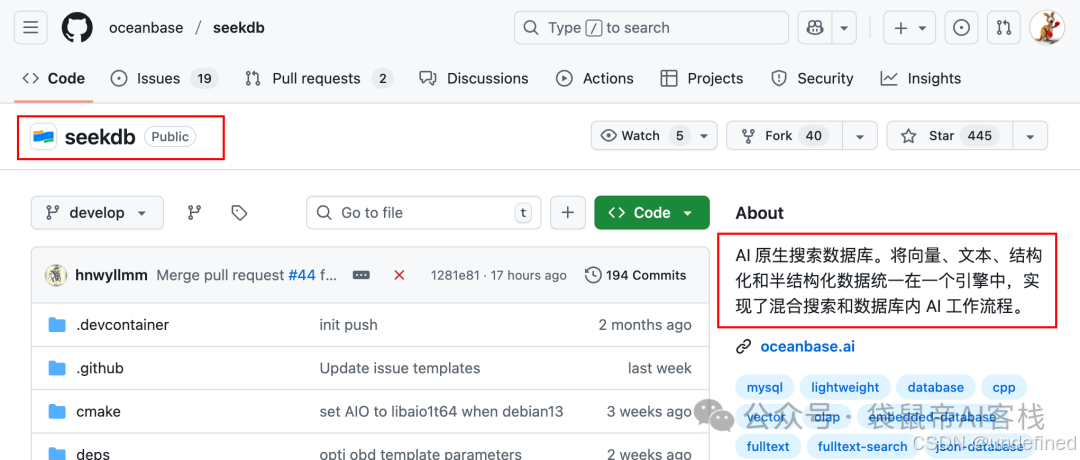Screen dimensions: 1080x460
Task: Open the develop branch dropdown
Action: click(x=97, y=213)
